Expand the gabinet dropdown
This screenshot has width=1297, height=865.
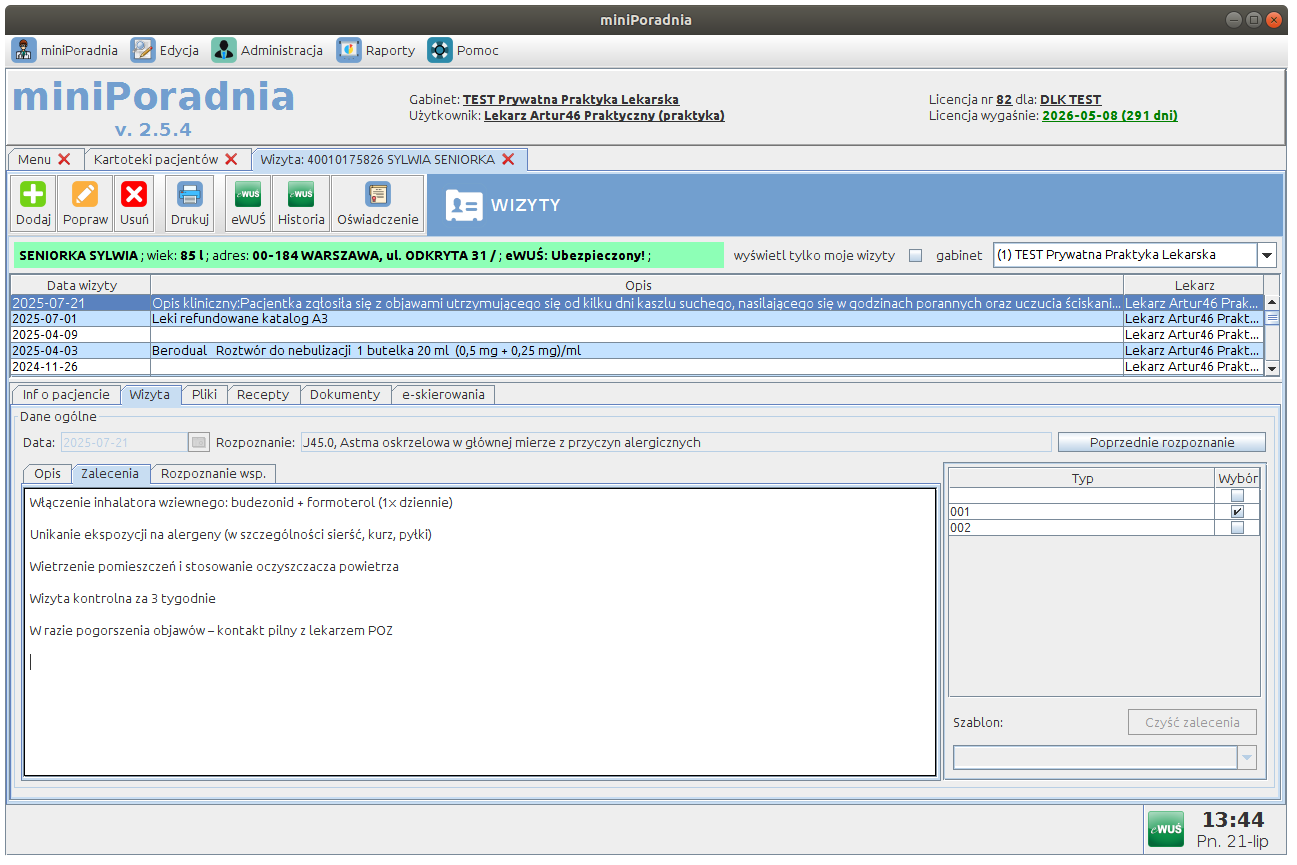pos(1266,255)
